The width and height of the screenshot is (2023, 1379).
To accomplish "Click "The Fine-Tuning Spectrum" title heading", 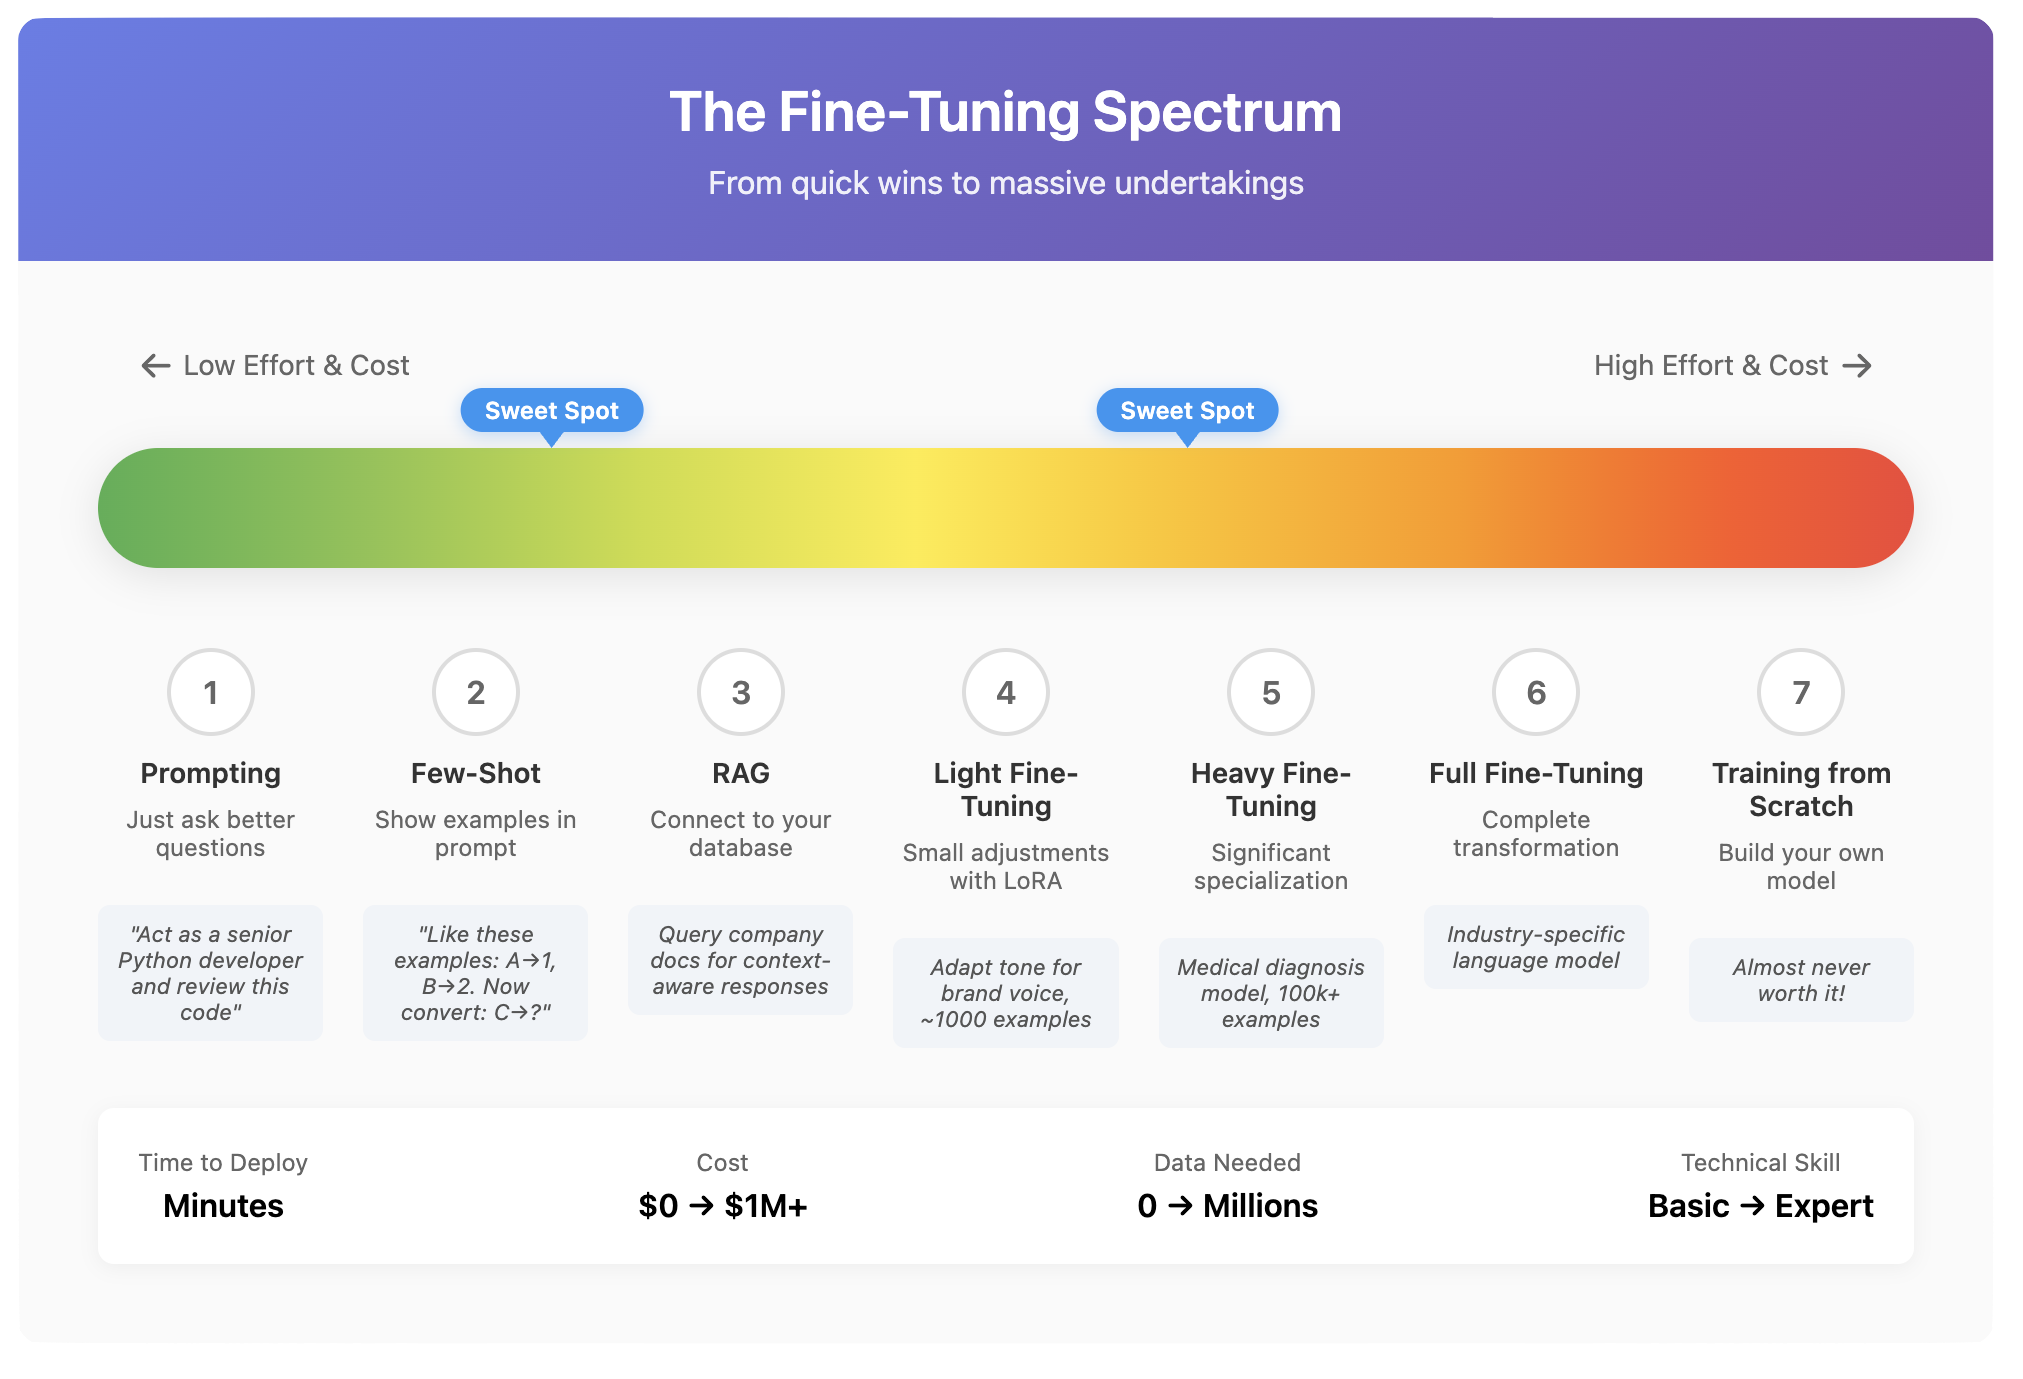I will 1005,112.
